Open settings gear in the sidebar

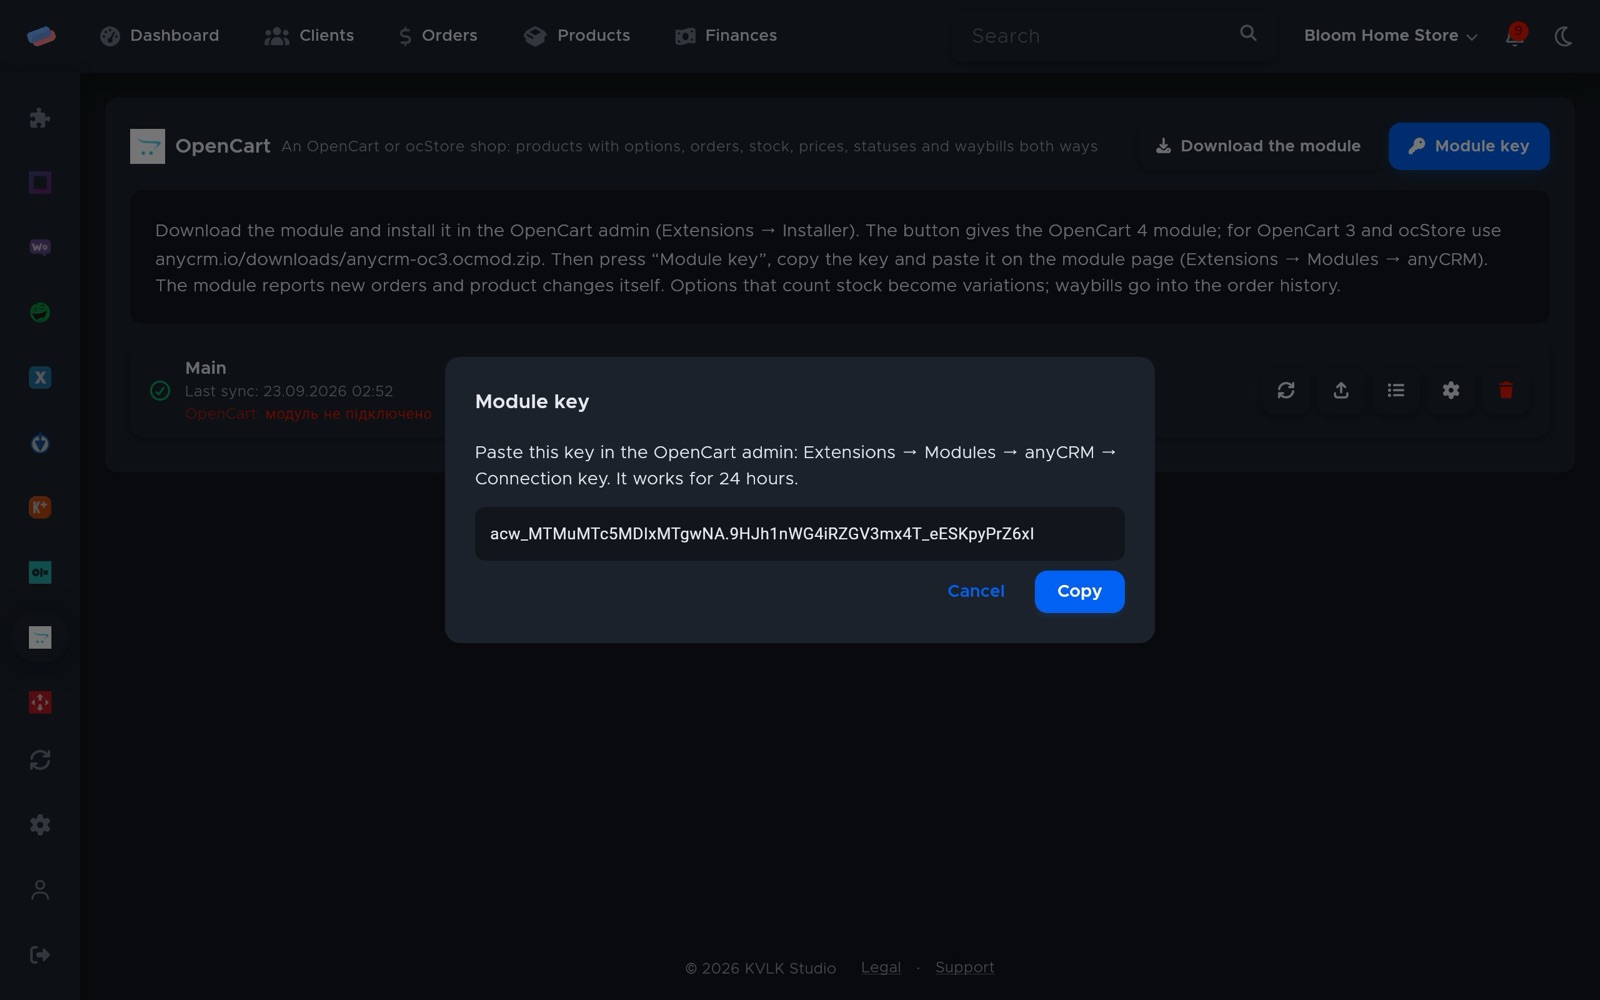(x=40, y=825)
